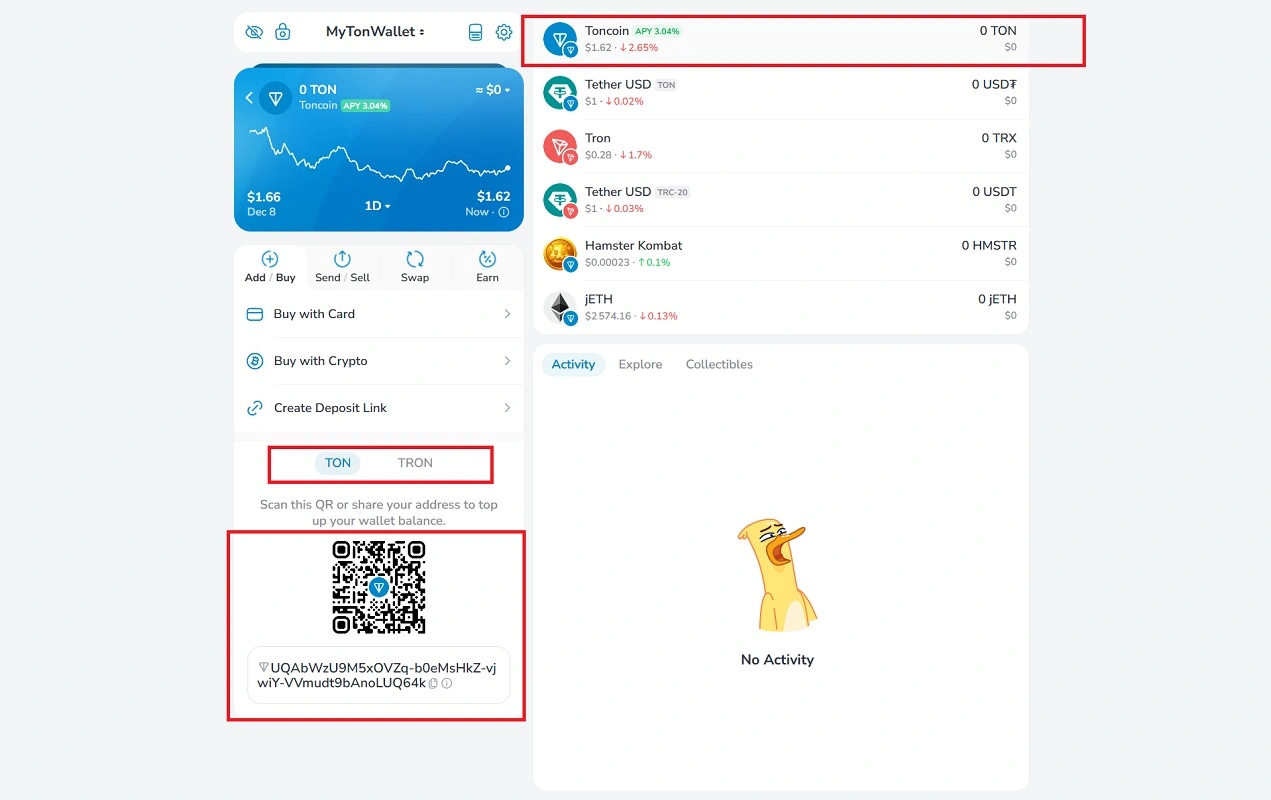Select the Send / Sell action
The height and width of the screenshot is (800, 1271).
(x=342, y=267)
